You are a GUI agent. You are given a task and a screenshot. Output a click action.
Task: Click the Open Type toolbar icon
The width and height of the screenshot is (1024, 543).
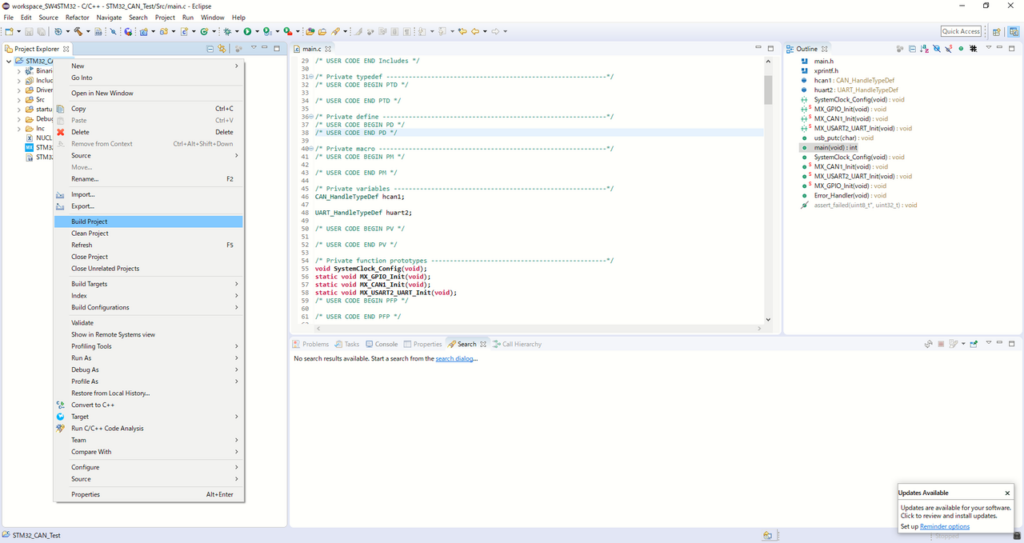tap(310, 31)
